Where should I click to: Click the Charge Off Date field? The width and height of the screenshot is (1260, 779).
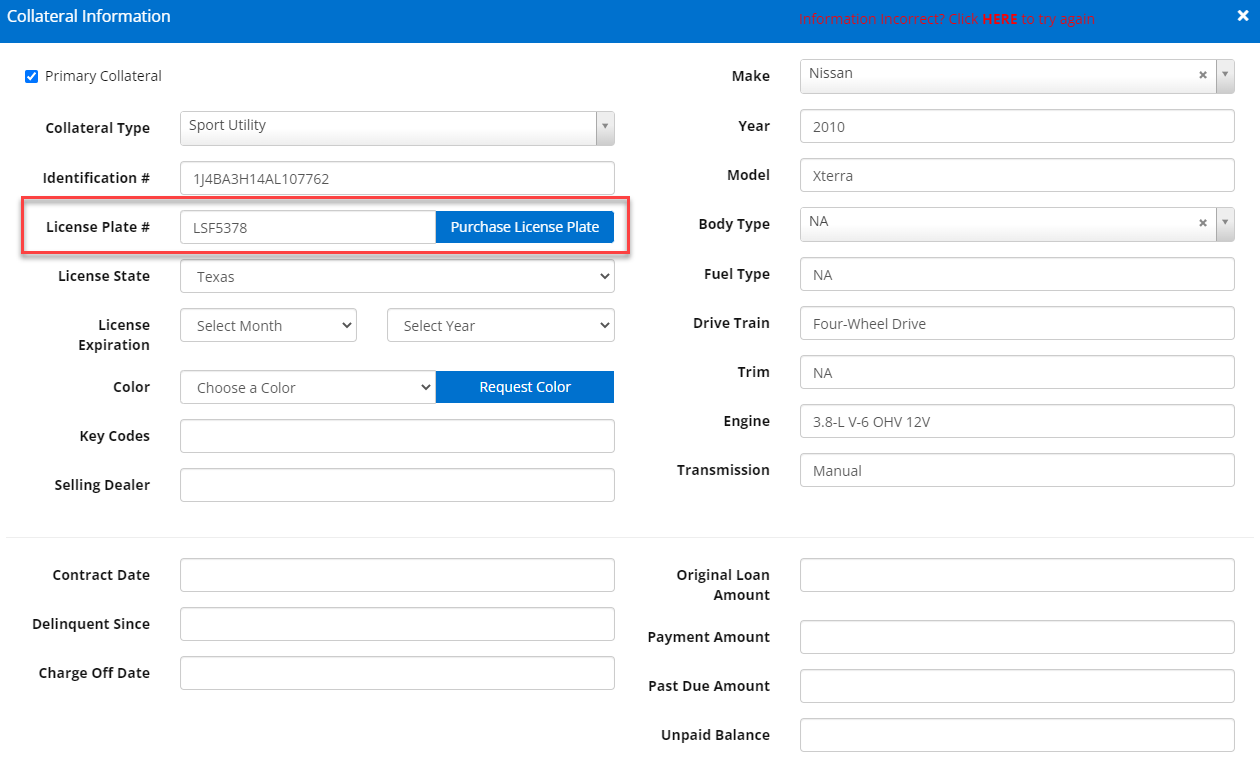point(397,673)
